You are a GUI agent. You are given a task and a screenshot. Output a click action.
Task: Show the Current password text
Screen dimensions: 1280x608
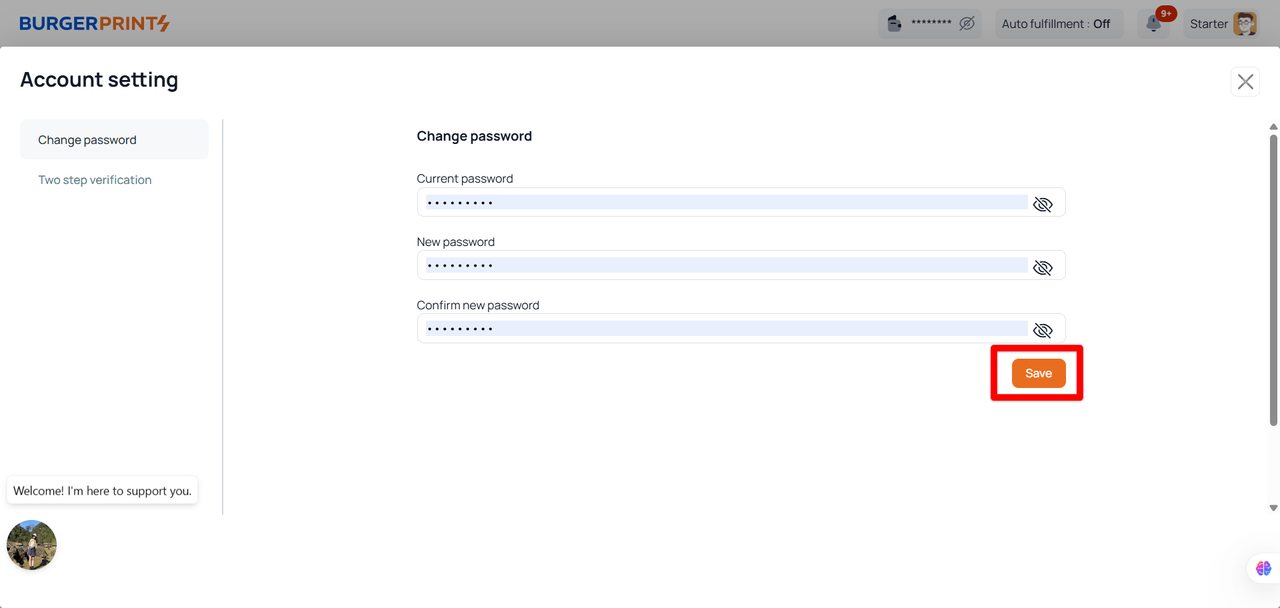tap(1042, 204)
